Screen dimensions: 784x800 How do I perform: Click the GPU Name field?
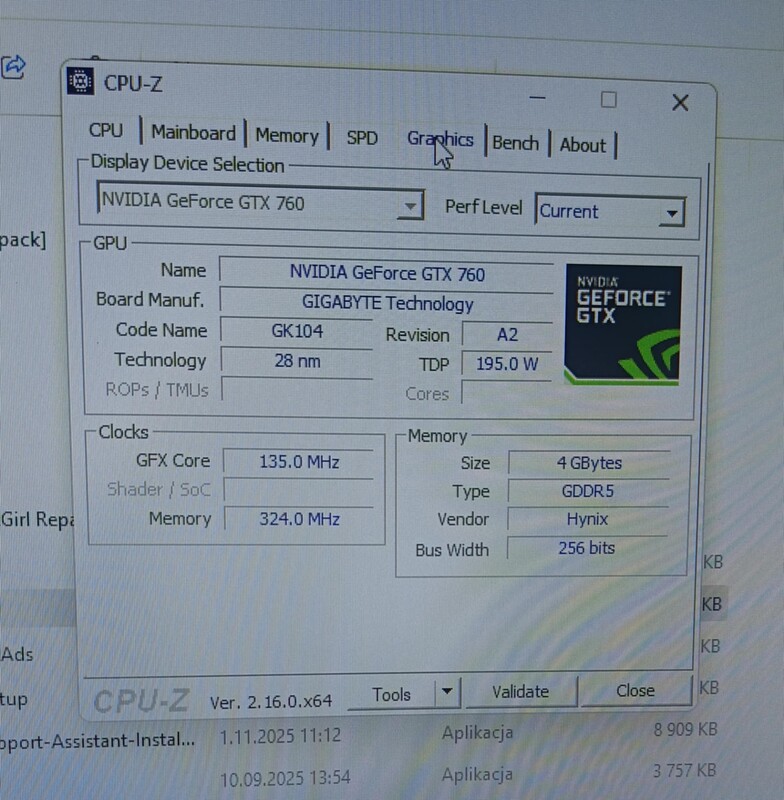385,272
